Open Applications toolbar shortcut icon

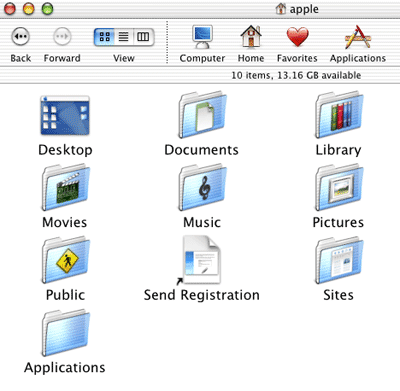pyautogui.click(x=358, y=37)
